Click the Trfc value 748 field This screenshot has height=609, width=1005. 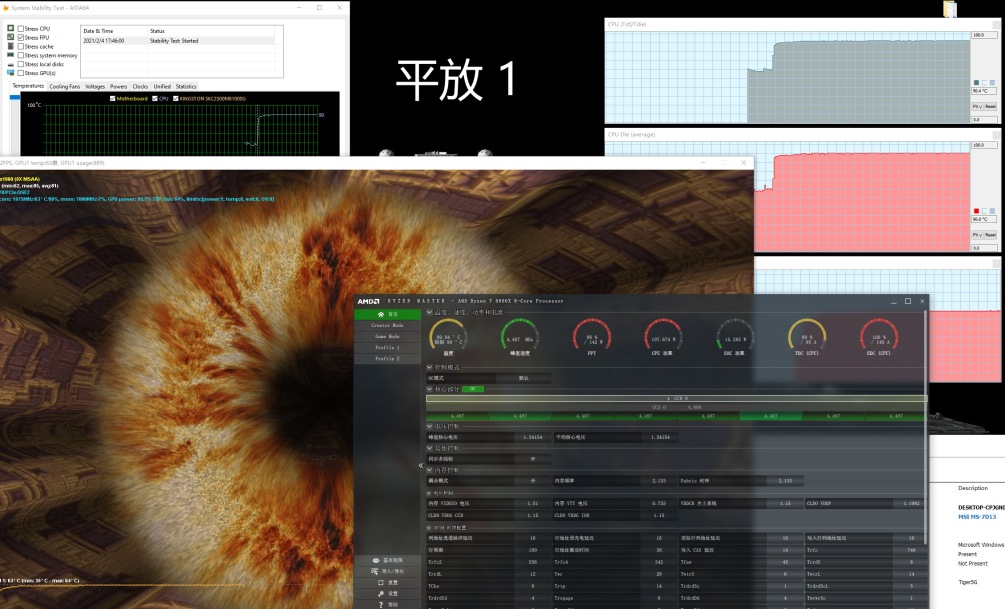(x=911, y=550)
